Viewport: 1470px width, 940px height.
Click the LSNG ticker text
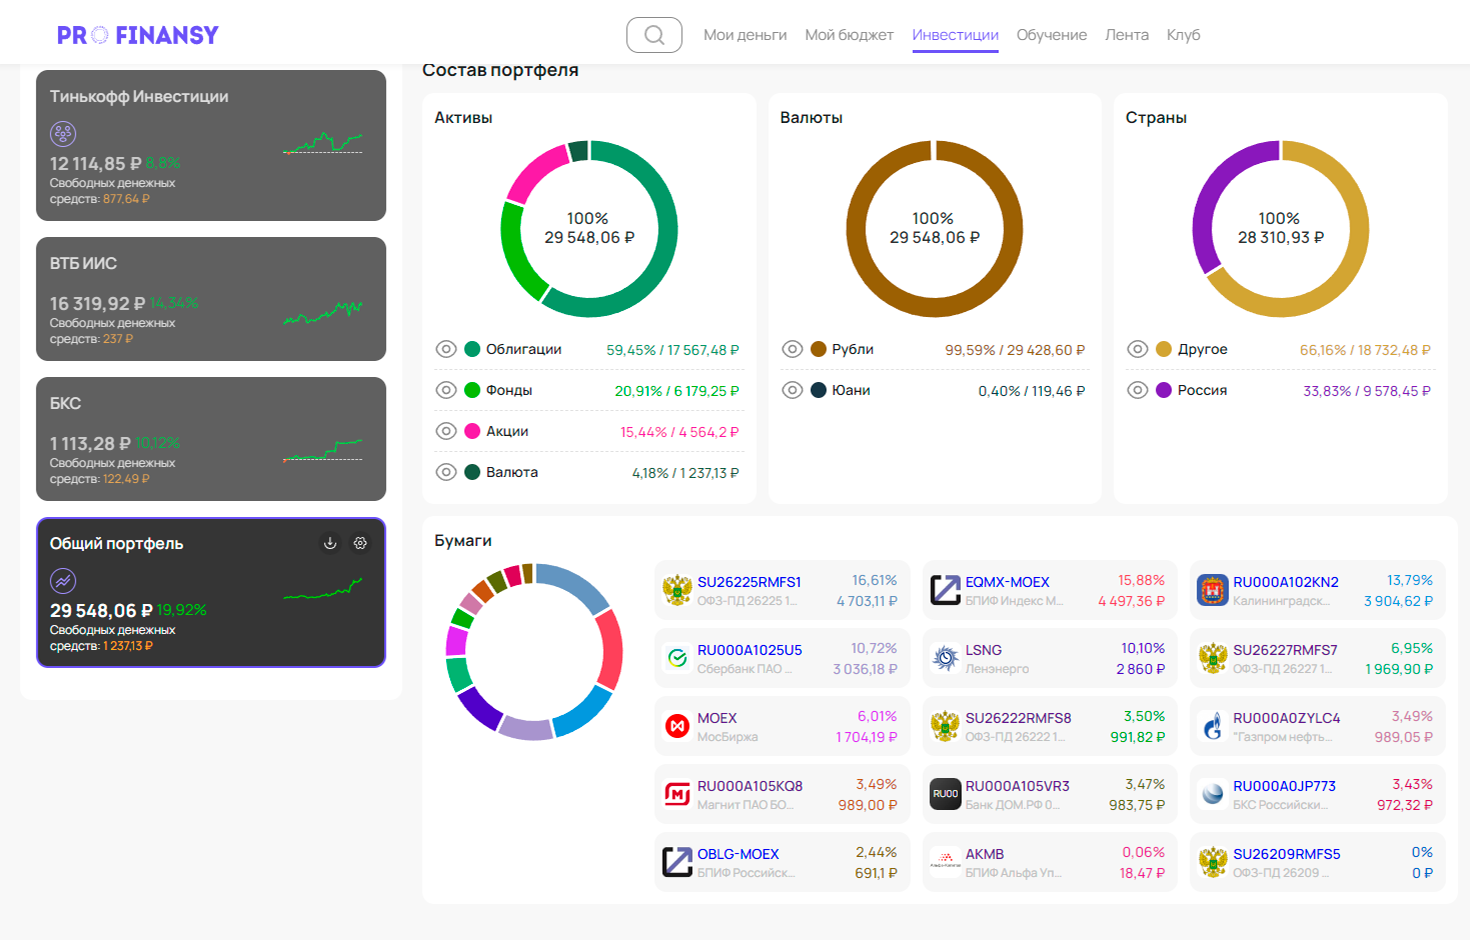coord(983,650)
